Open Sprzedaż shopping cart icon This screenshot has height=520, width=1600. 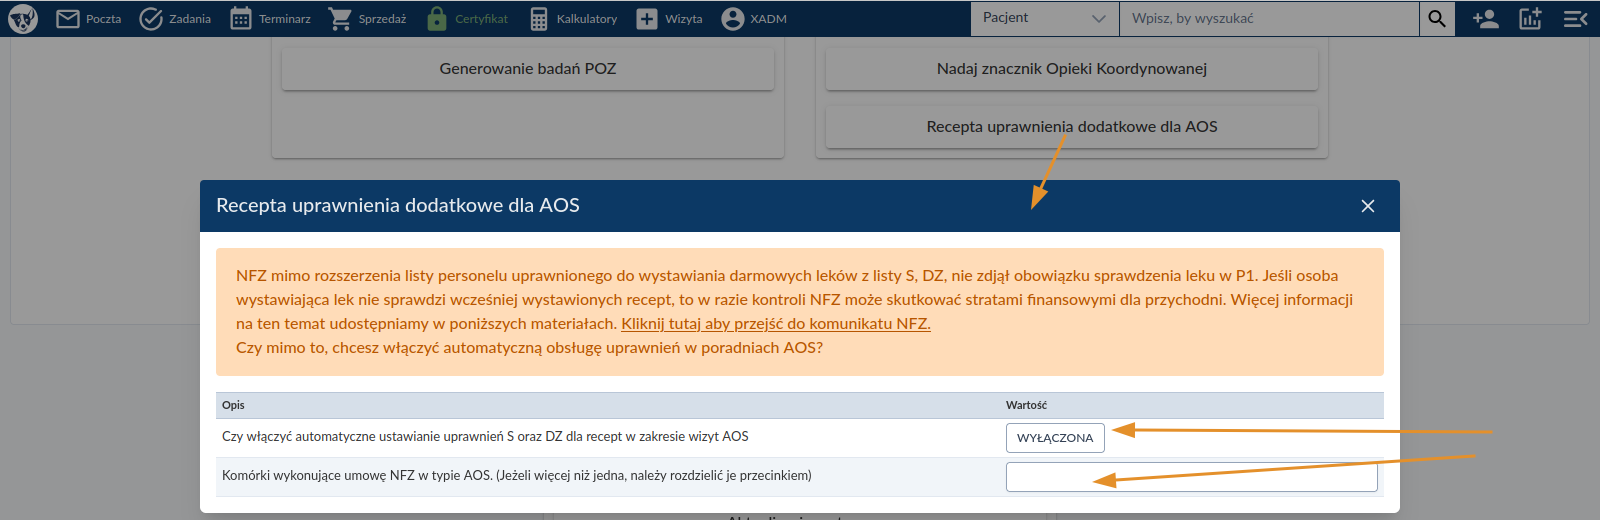coord(340,19)
